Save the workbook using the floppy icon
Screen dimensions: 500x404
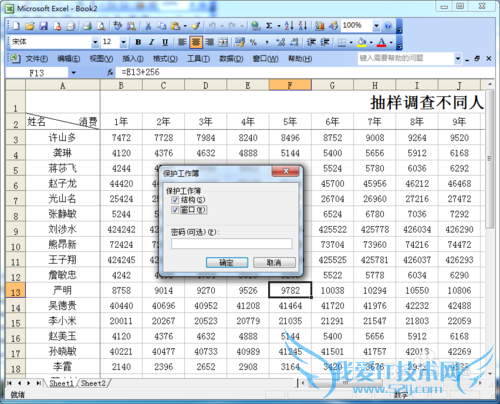click(x=43, y=26)
